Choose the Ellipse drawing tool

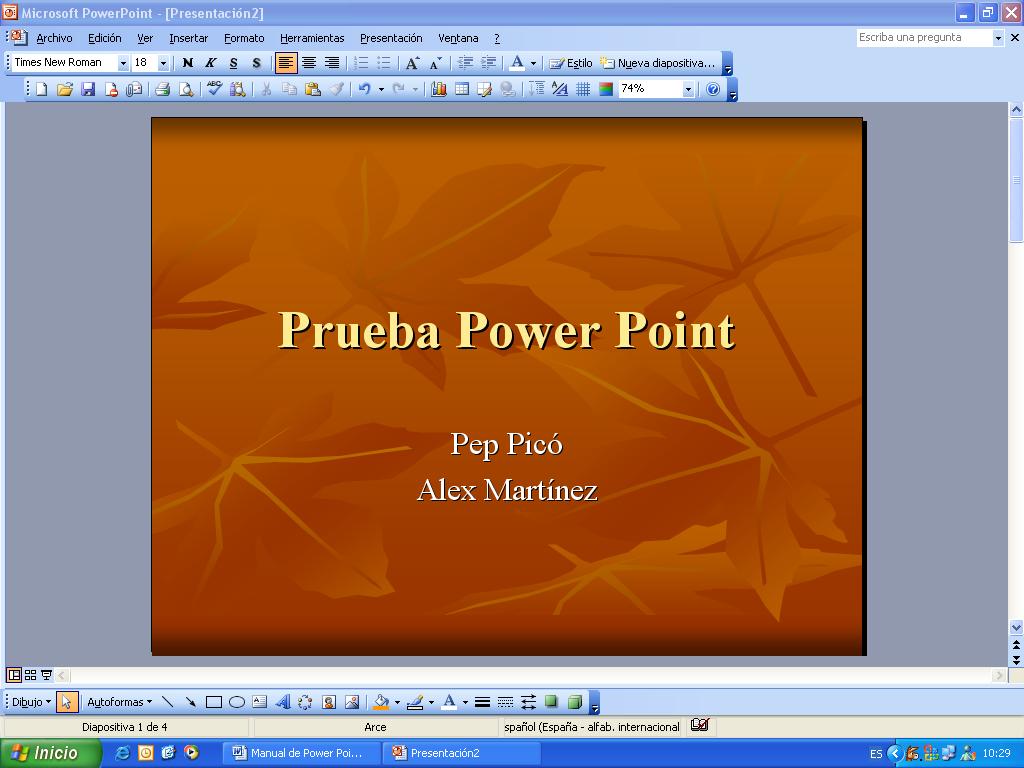[237, 702]
